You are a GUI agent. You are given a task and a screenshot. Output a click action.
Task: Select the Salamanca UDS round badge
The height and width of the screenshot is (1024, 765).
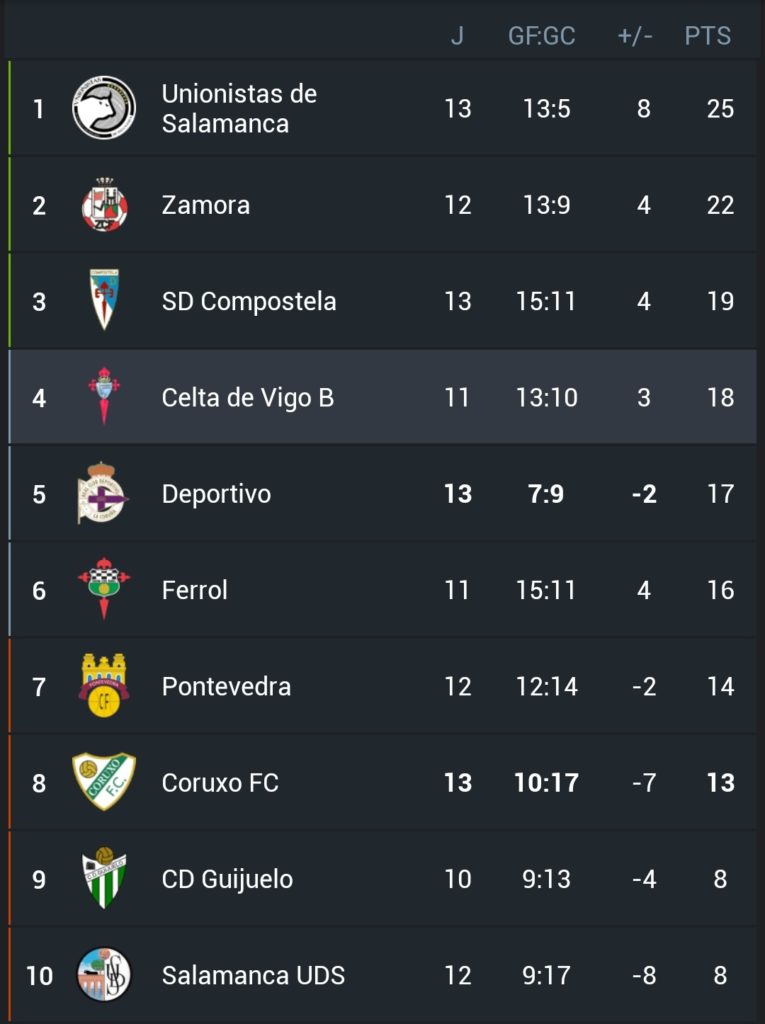(x=104, y=975)
